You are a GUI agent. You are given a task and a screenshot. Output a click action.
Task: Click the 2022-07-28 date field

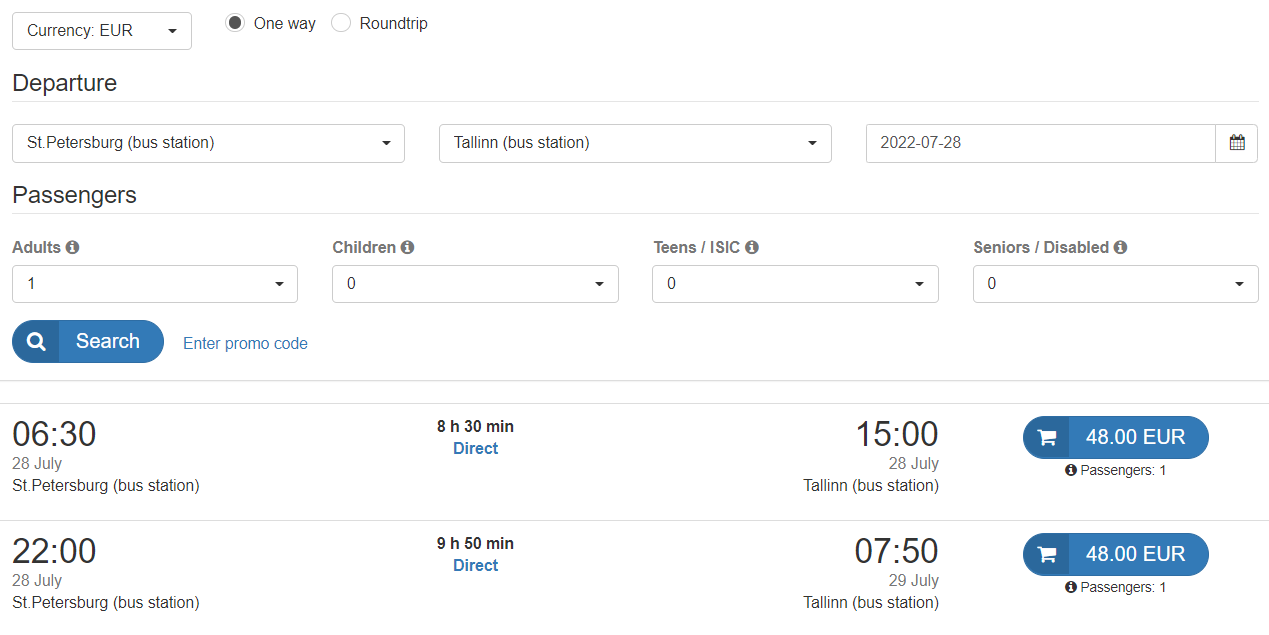pyautogui.click(x=1040, y=143)
